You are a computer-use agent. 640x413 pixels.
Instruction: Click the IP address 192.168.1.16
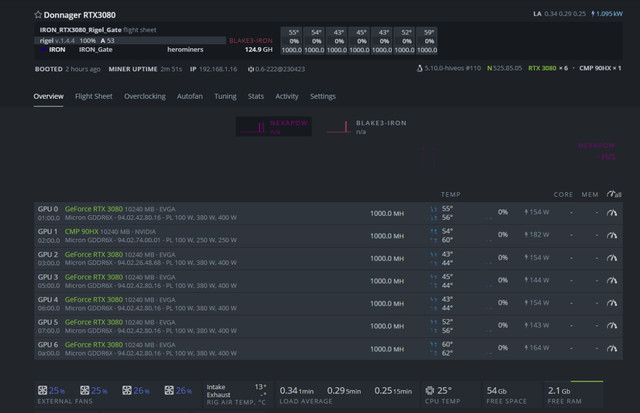coord(218,69)
